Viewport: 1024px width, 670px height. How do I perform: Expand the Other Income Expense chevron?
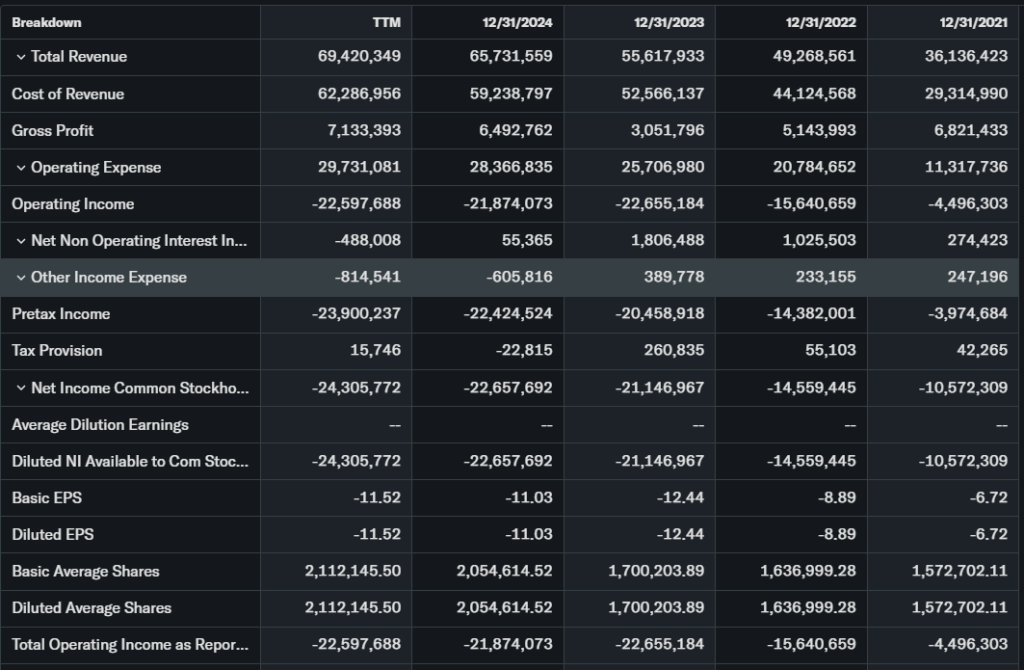(x=20, y=277)
